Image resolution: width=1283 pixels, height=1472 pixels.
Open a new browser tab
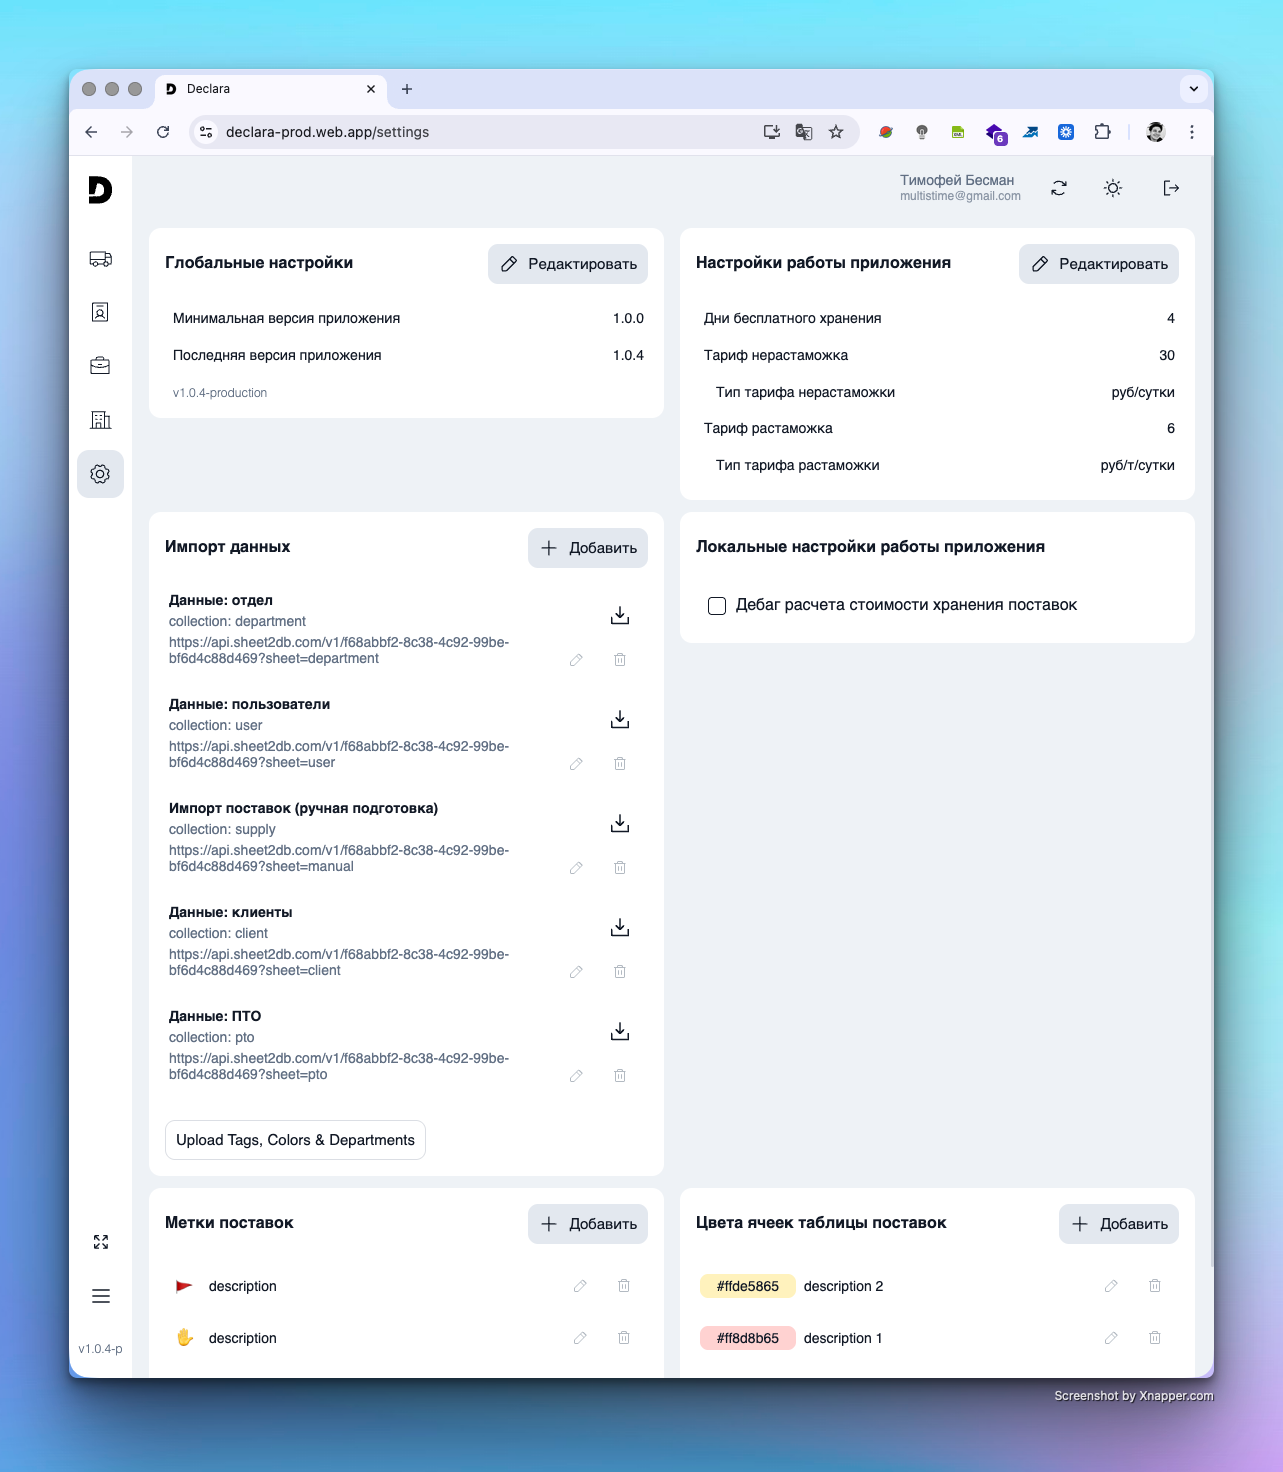tap(407, 89)
